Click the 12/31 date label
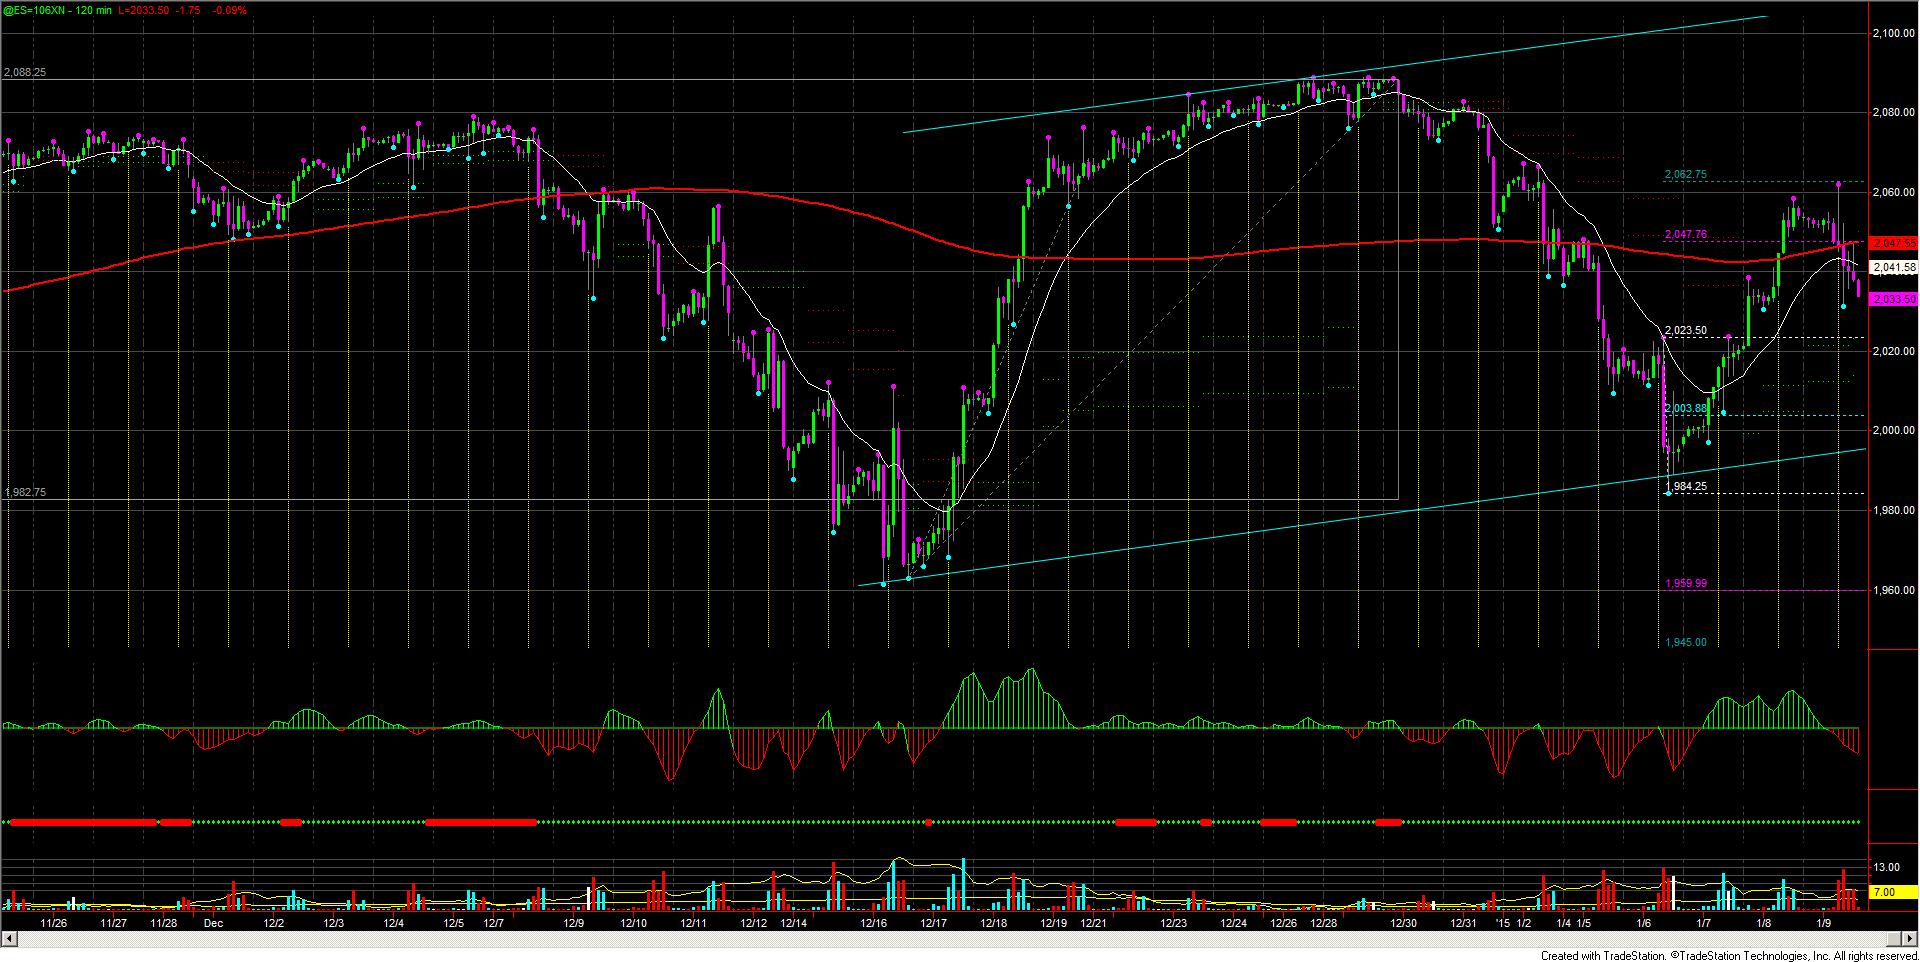This screenshot has width=1920, height=962. tap(1464, 924)
